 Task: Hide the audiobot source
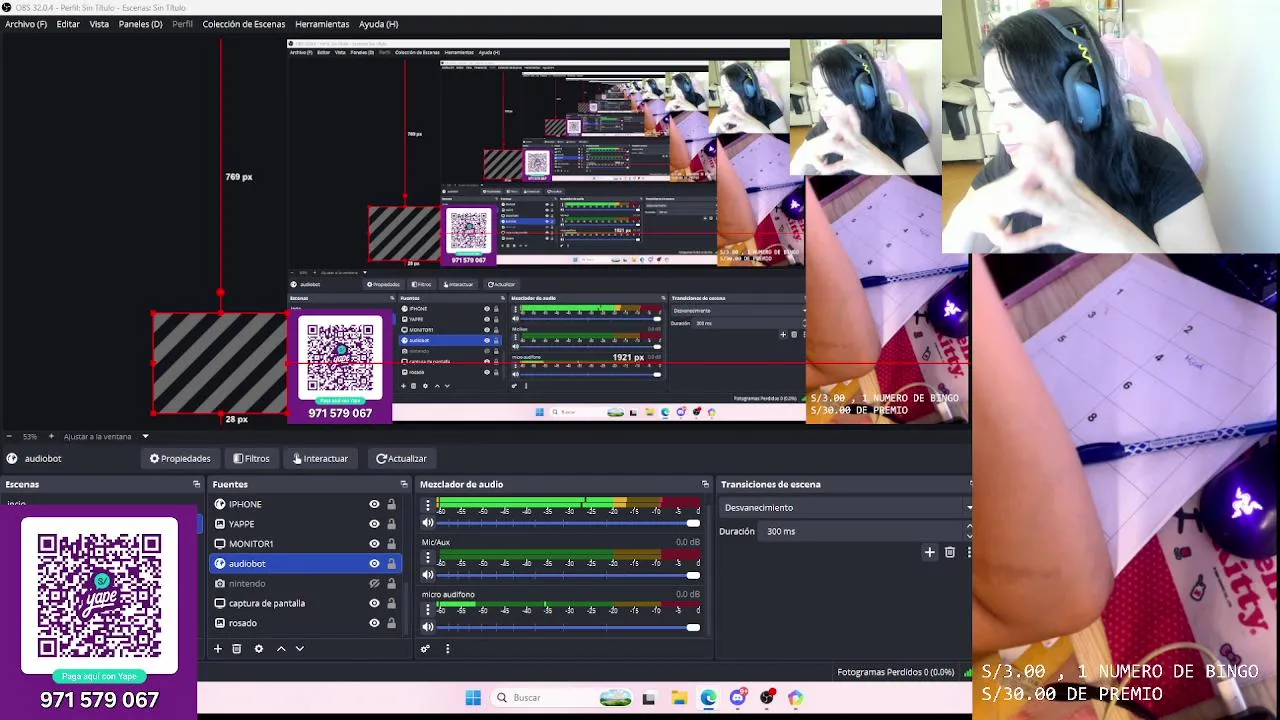click(x=374, y=564)
